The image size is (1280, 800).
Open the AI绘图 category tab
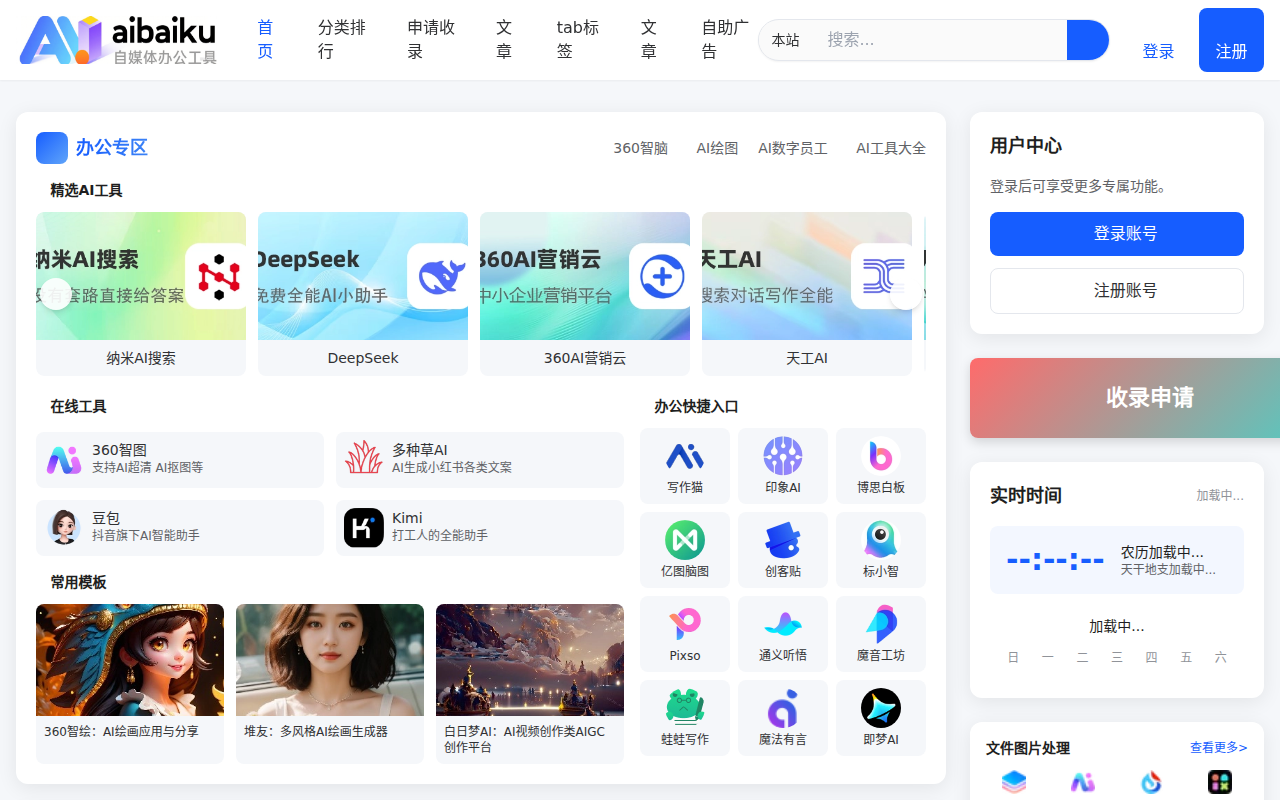click(x=717, y=148)
